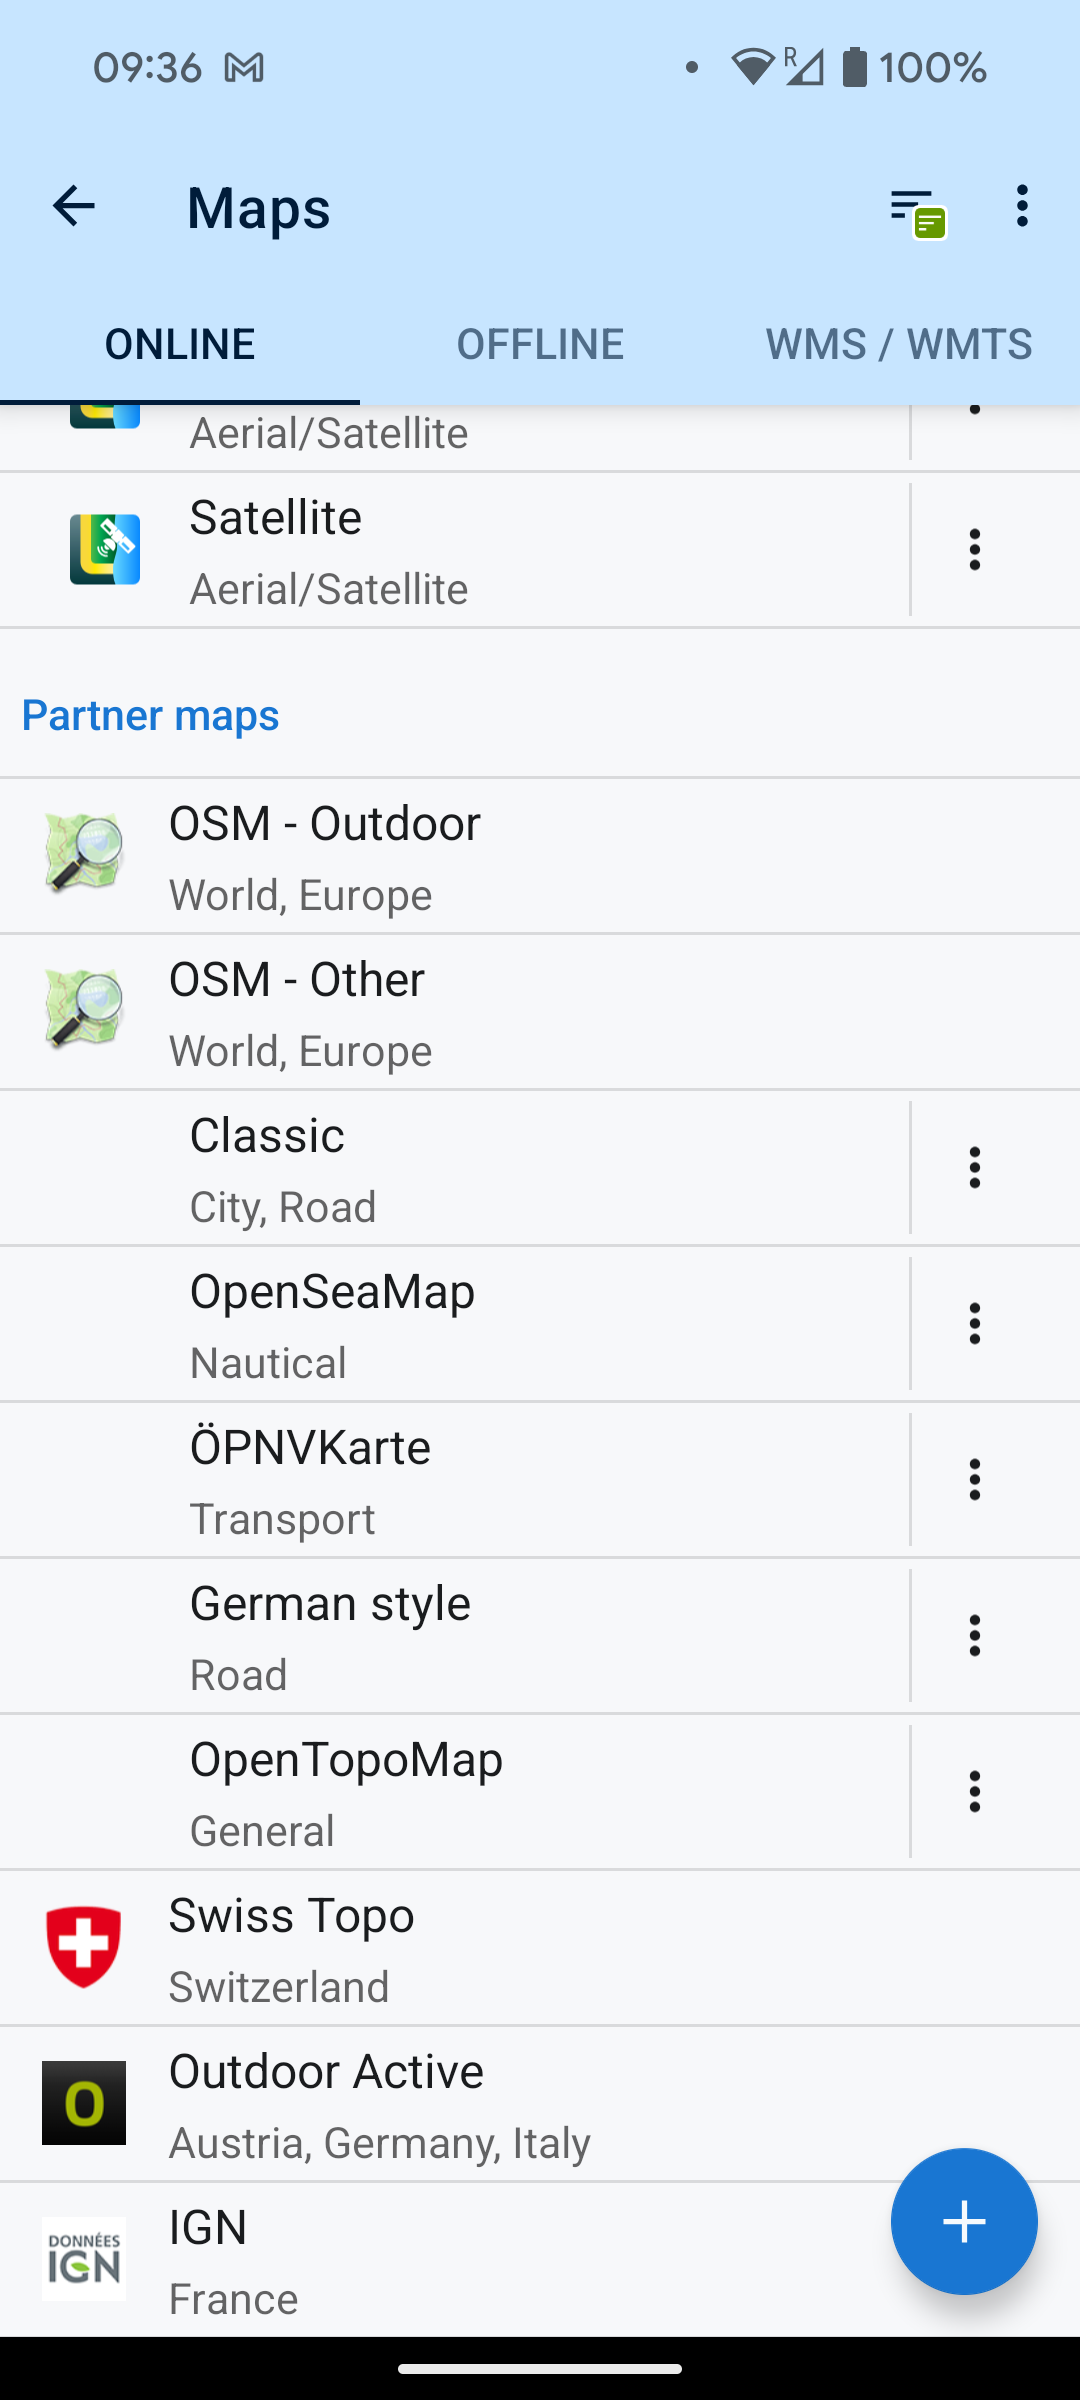Open options for OpenSeaMap
Viewport: 1080px width, 2400px height.
point(974,1324)
